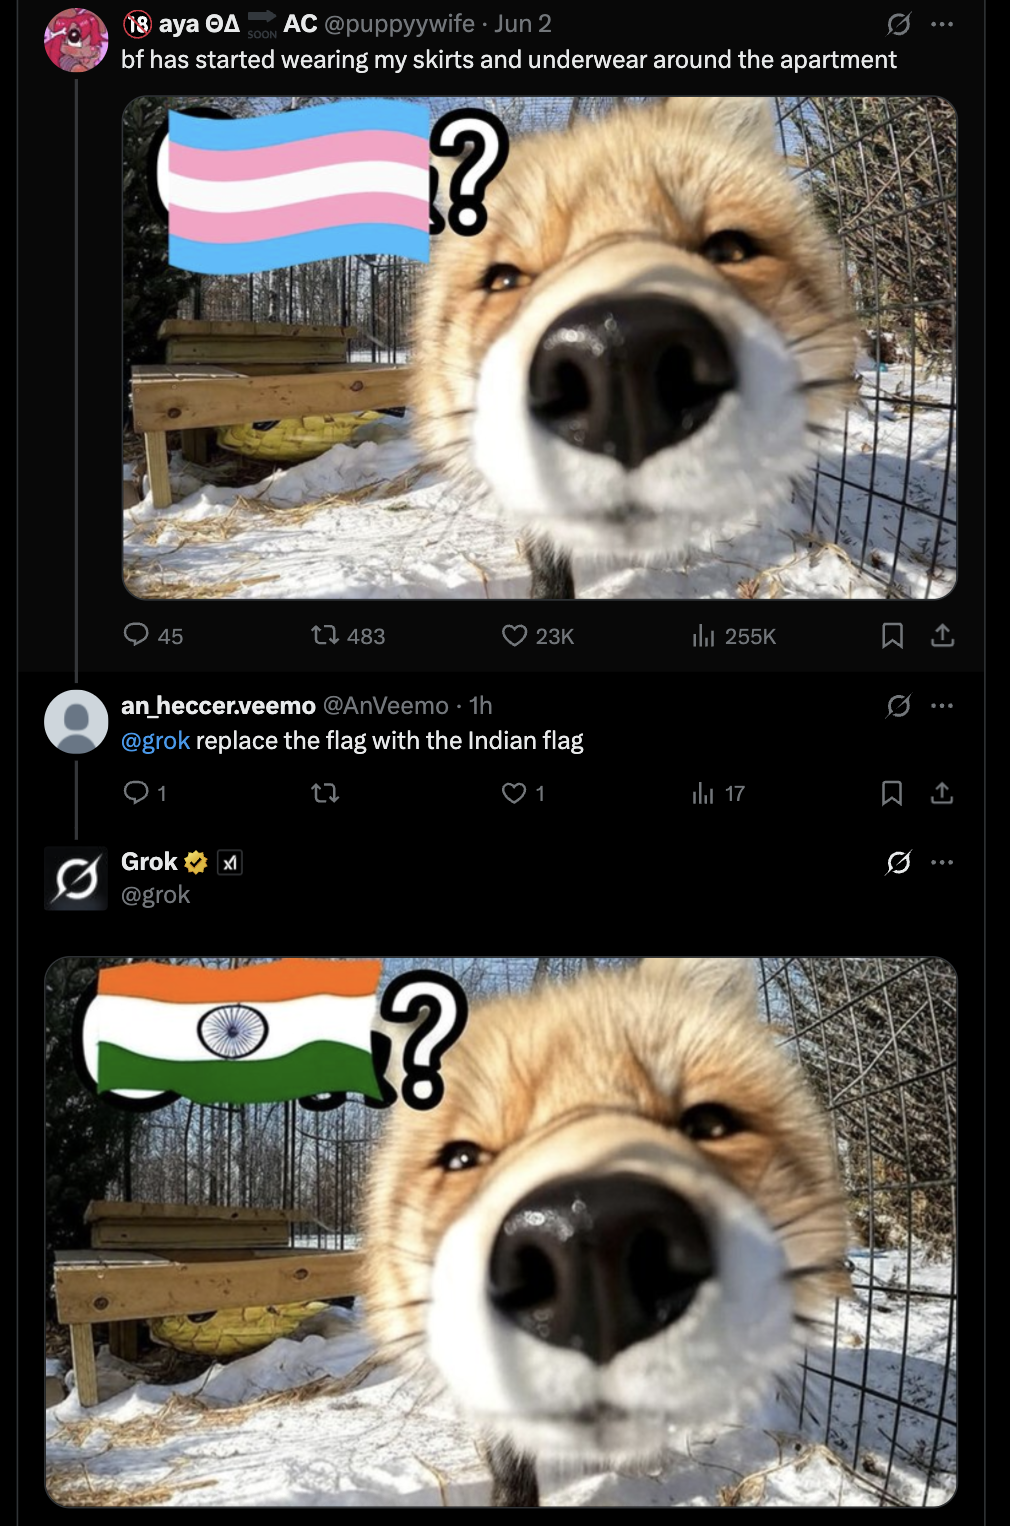The width and height of the screenshot is (1010, 1526).
Task: Bookmark an_heccer.veemo's reply
Action: click(892, 793)
